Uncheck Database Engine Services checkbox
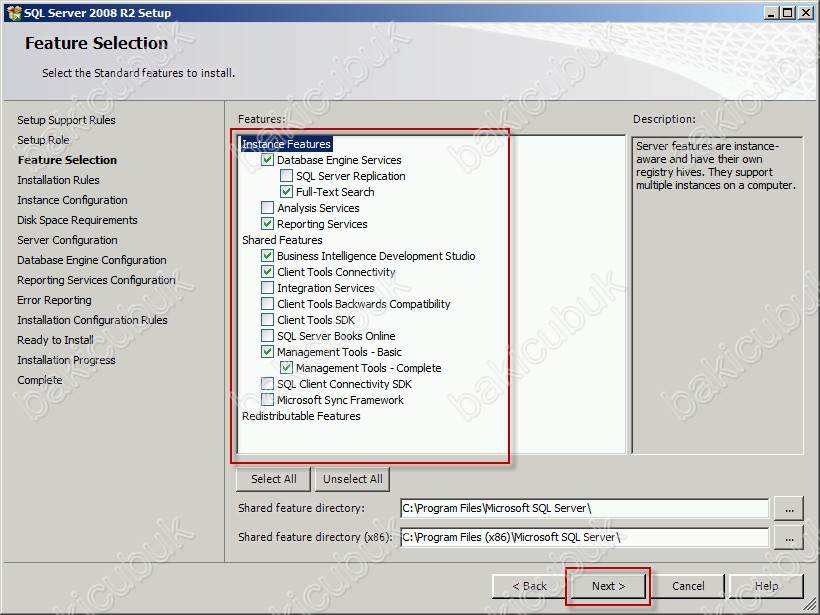820x615 pixels. (267, 160)
